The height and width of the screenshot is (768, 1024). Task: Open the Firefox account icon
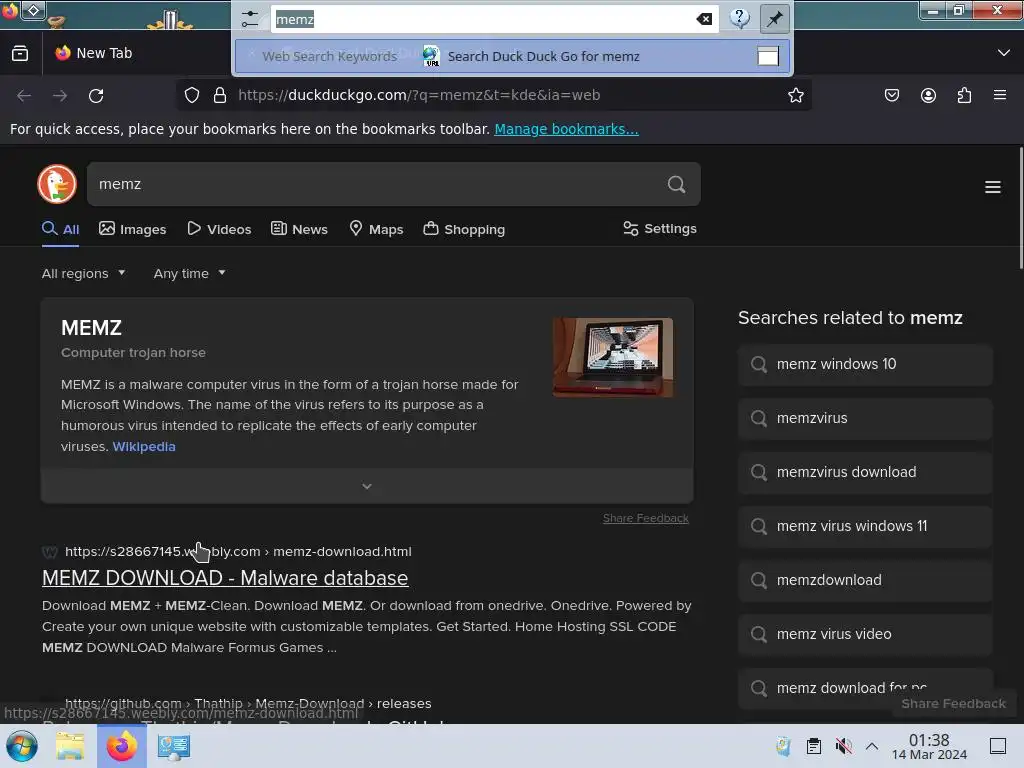pyautogui.click(x=928, y=95)
